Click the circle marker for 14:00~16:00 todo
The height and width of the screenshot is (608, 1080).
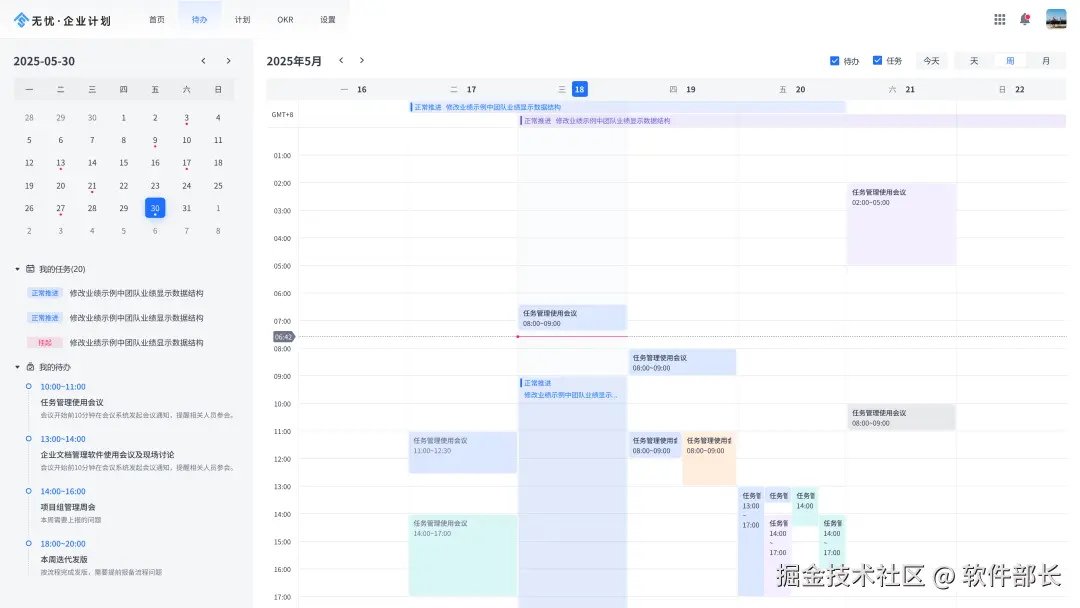28,491
